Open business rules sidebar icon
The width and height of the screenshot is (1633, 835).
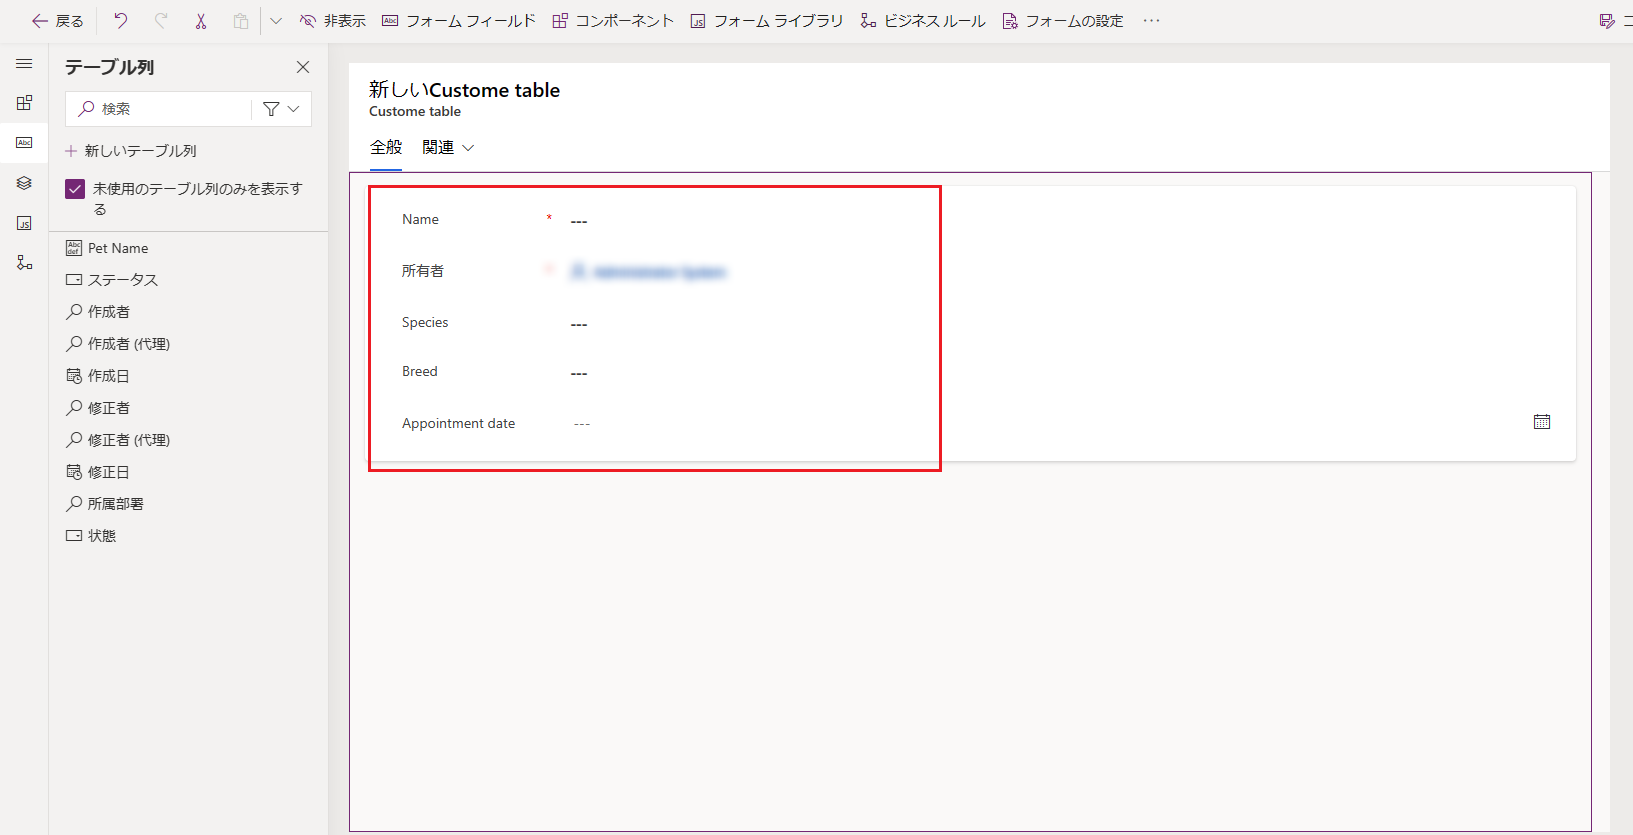[24, 263]
